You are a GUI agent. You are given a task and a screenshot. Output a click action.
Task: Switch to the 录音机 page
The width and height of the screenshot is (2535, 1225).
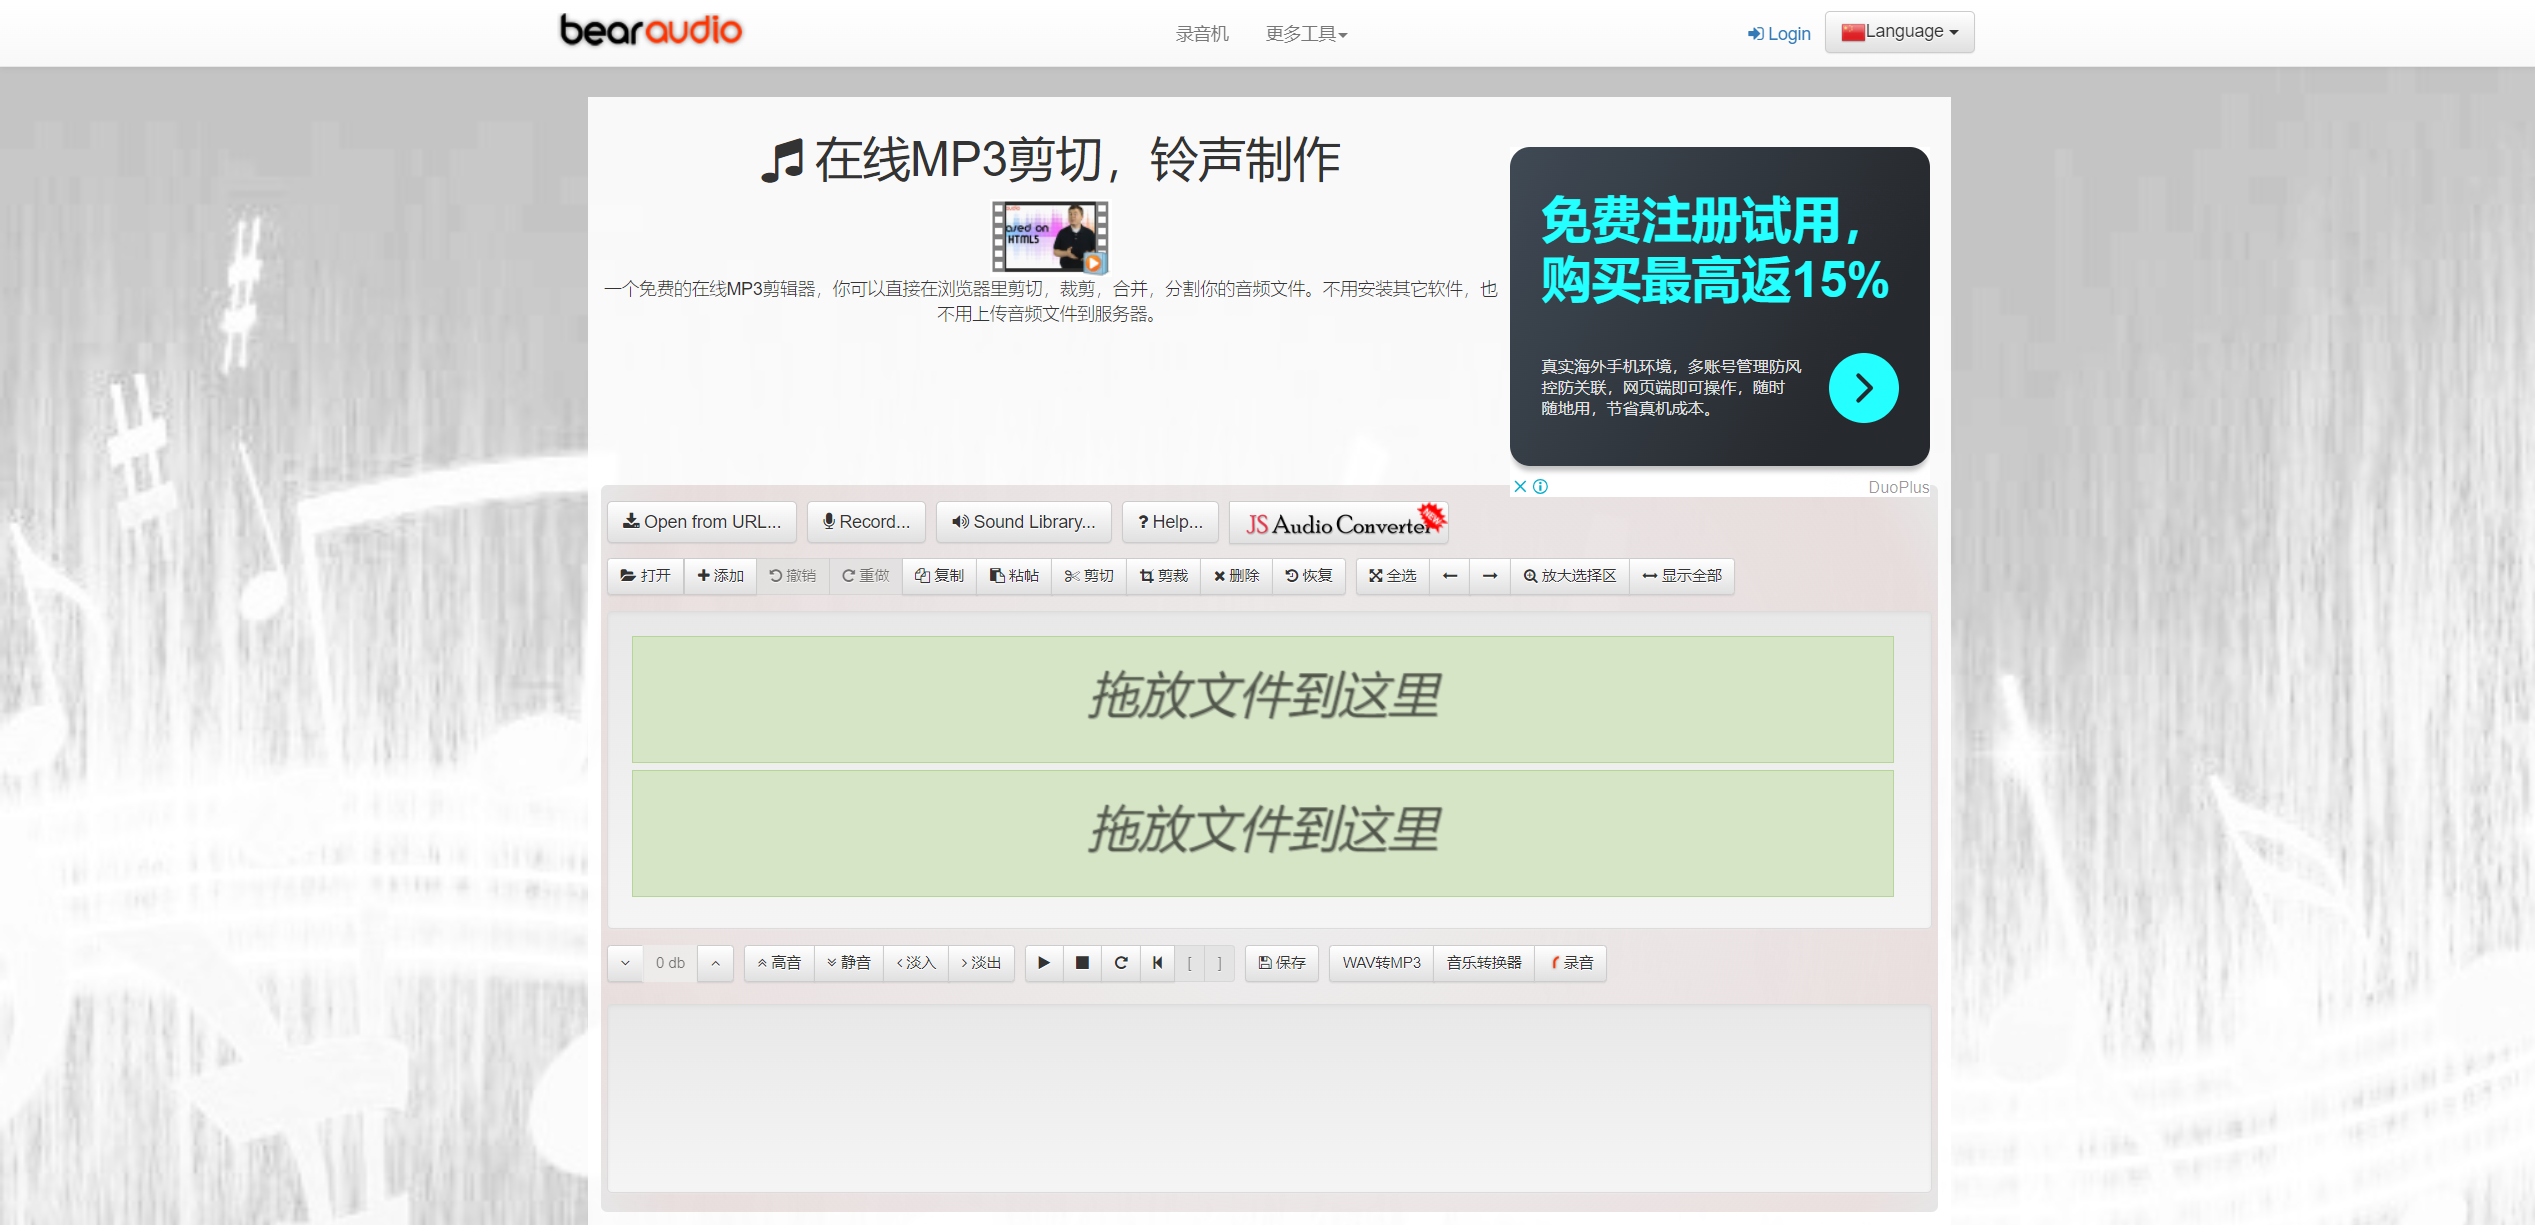tap(1202, 33)
